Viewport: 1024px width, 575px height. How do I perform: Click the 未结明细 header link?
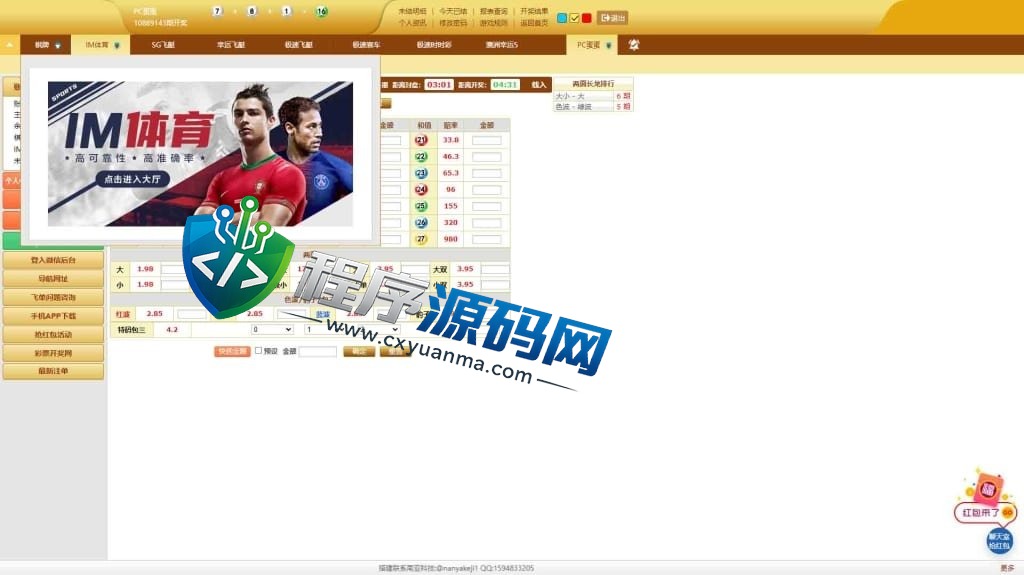(x=412, y=11)
